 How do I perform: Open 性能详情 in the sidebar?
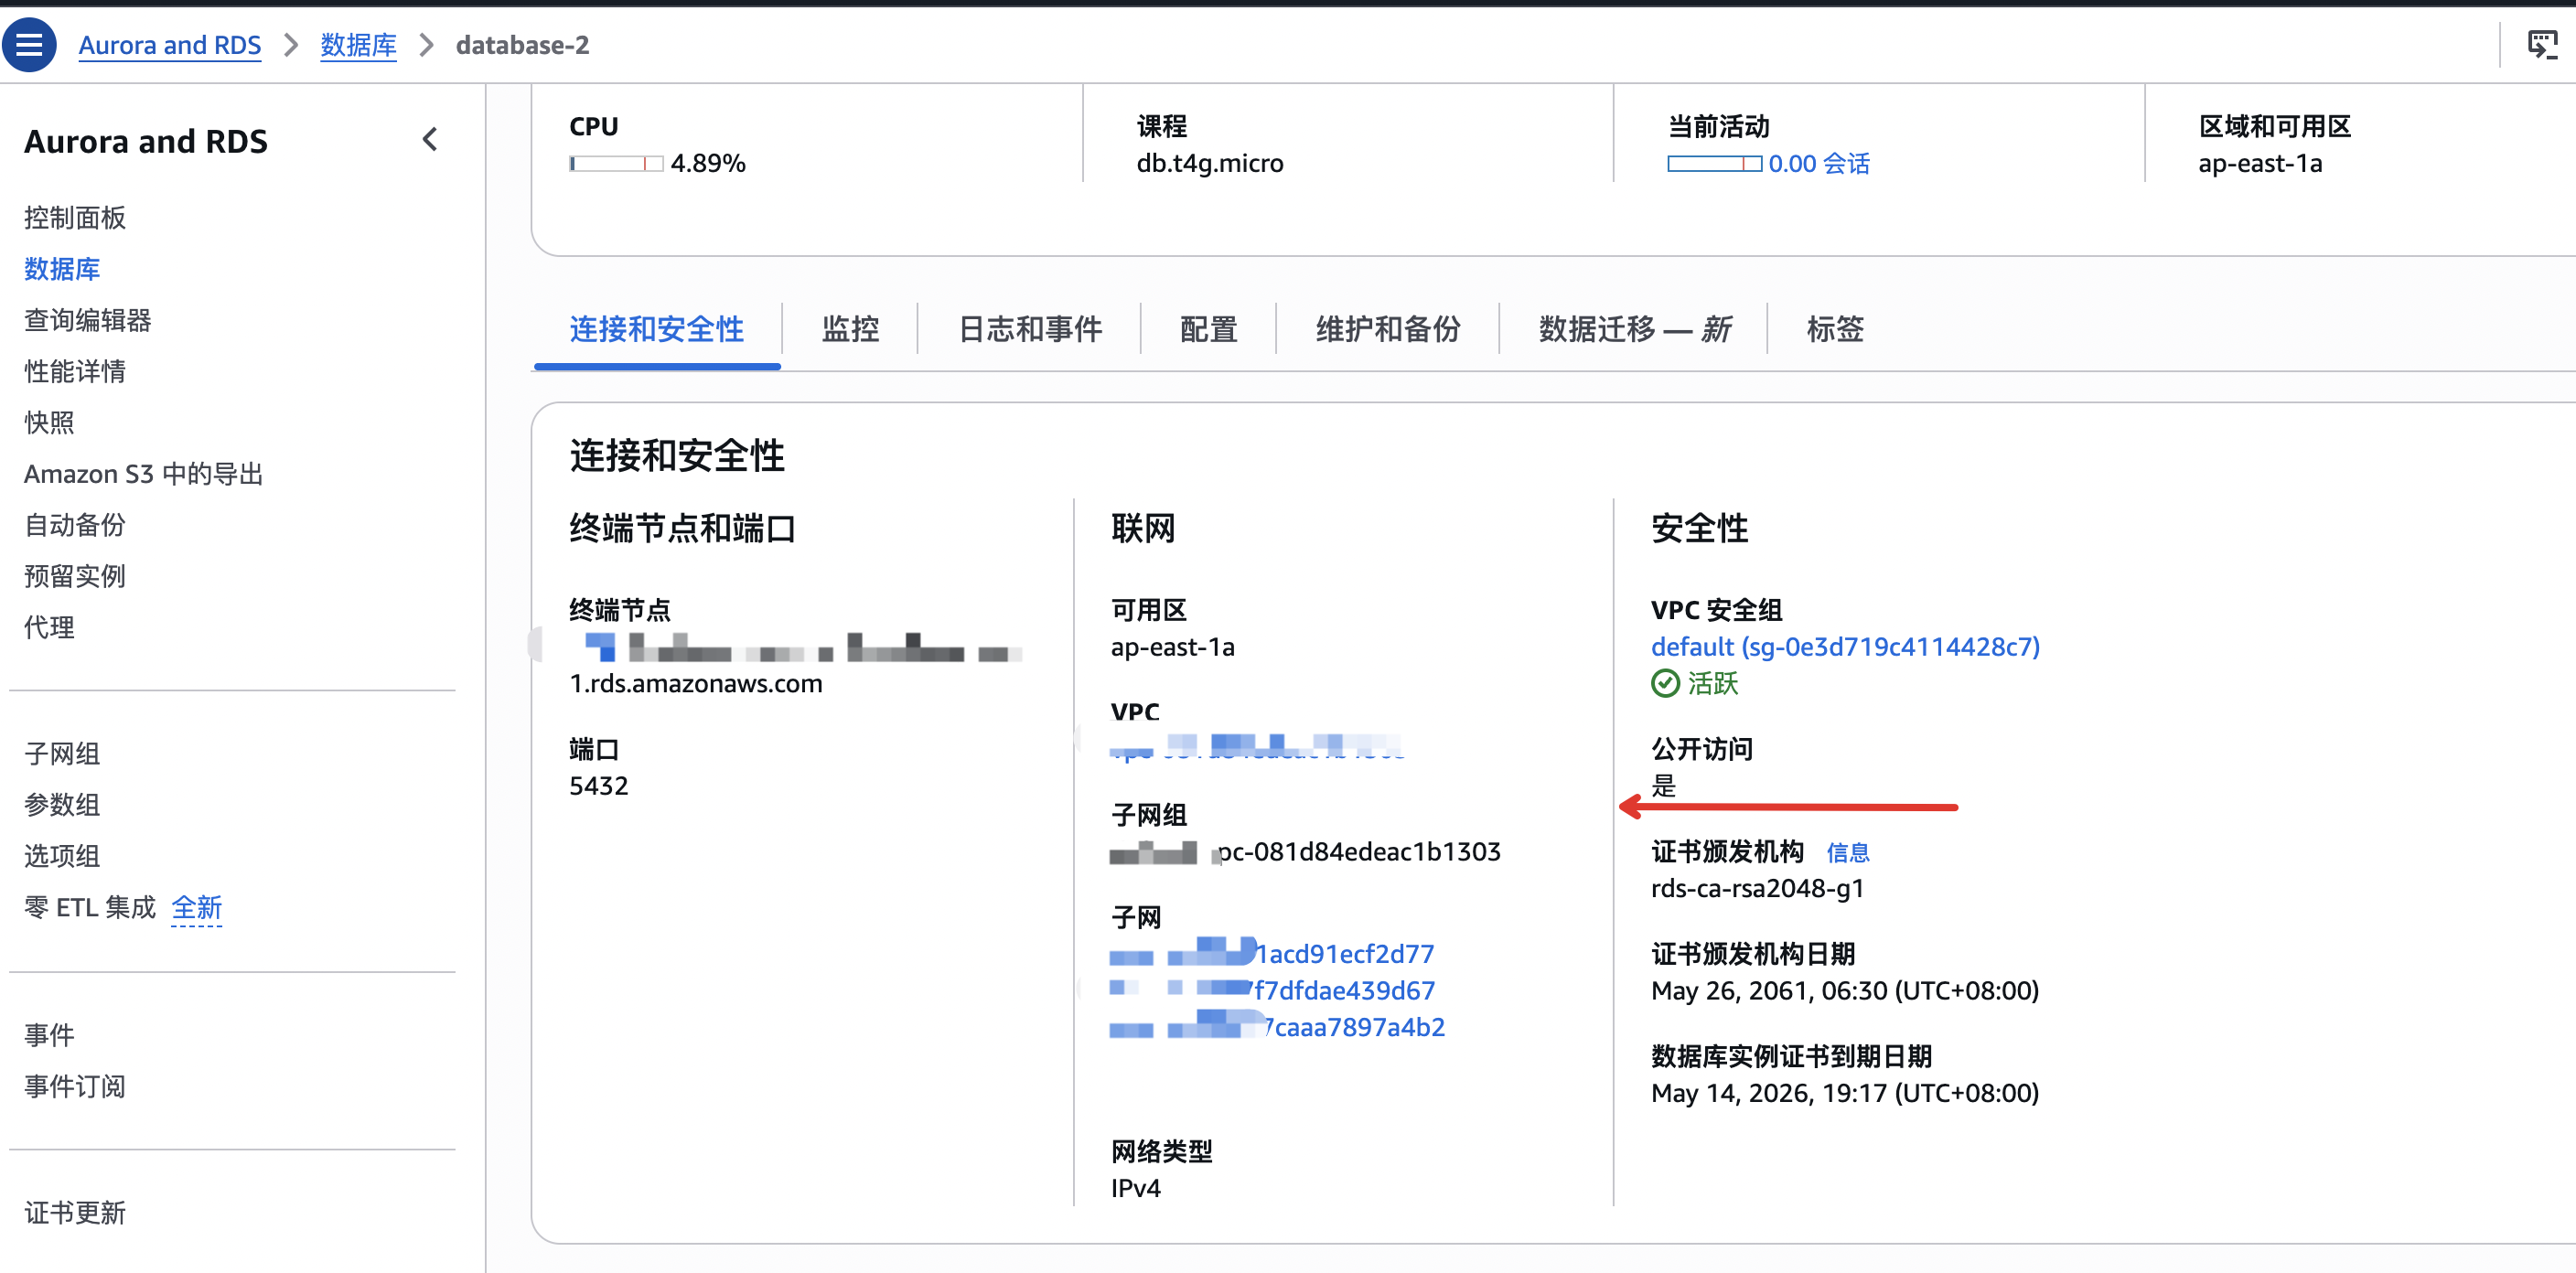tap(75, 371)
